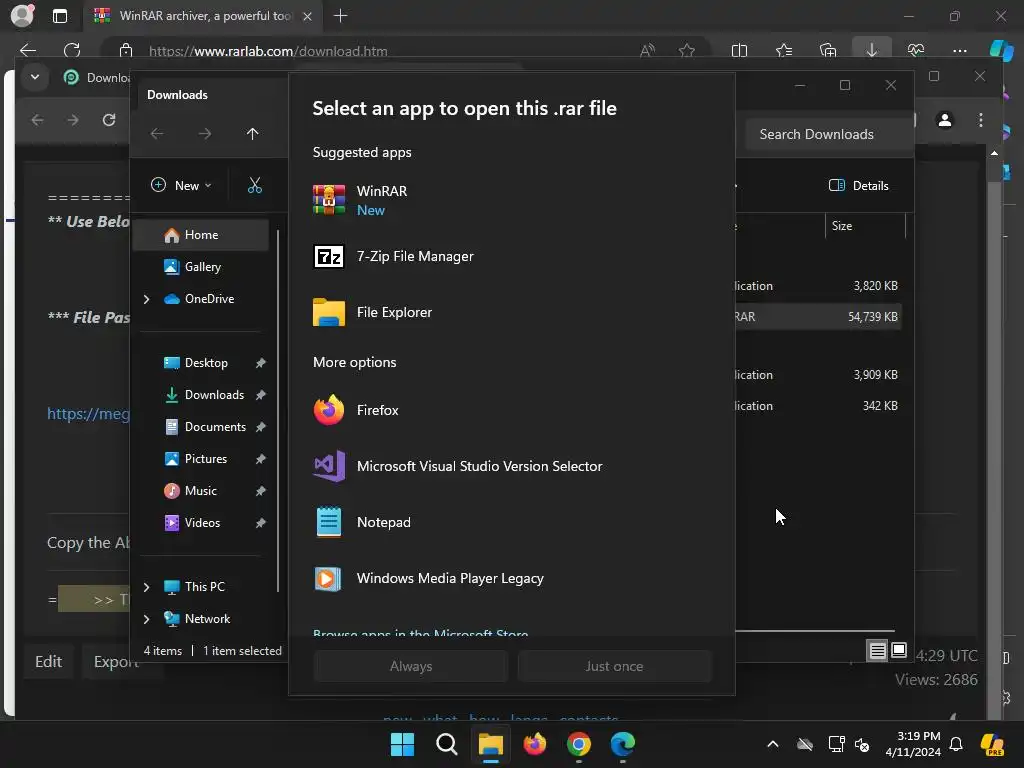The height and width of the screenshot is (768, 1024).
Task: Switch Explorer to large thumbnails view
Action: point(899,650)
